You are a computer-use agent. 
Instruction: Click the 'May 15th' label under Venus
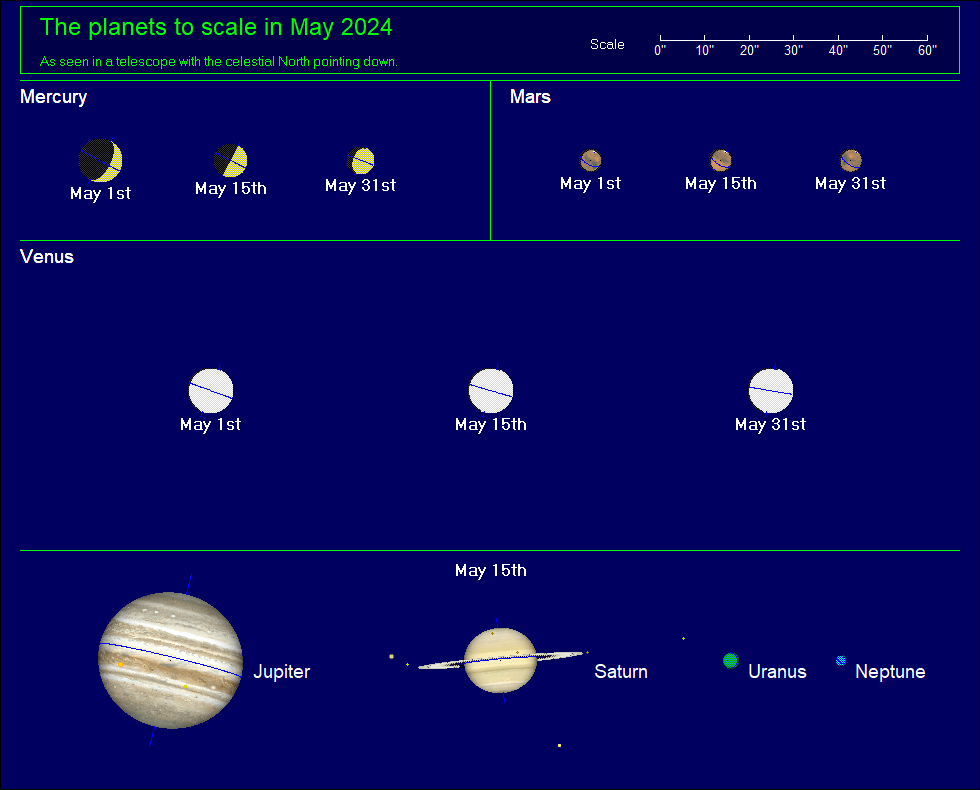pyautogui.click(x=491, y=424)
